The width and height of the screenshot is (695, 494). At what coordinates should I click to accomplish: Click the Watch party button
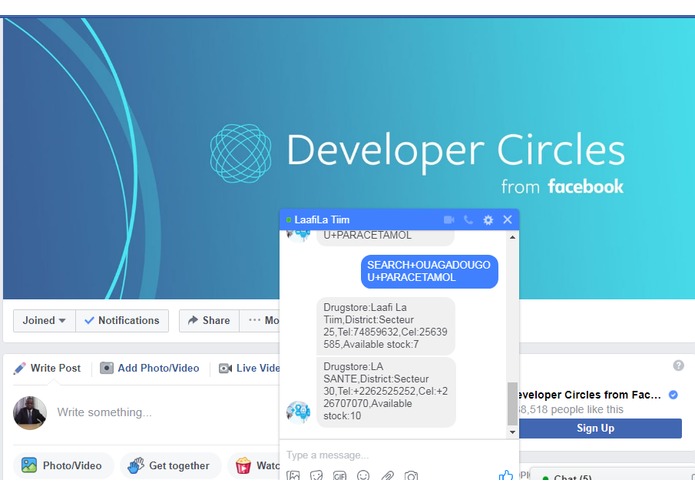pyautogui.click(x=254, y=466)
